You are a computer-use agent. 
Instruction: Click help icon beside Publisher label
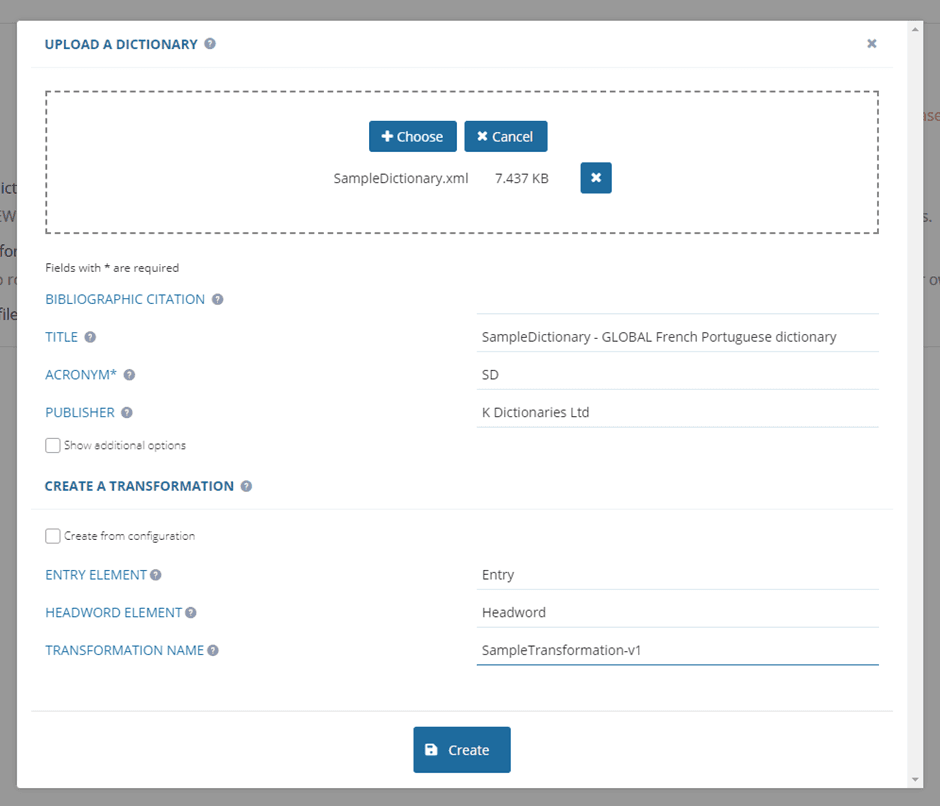(127, 412)
